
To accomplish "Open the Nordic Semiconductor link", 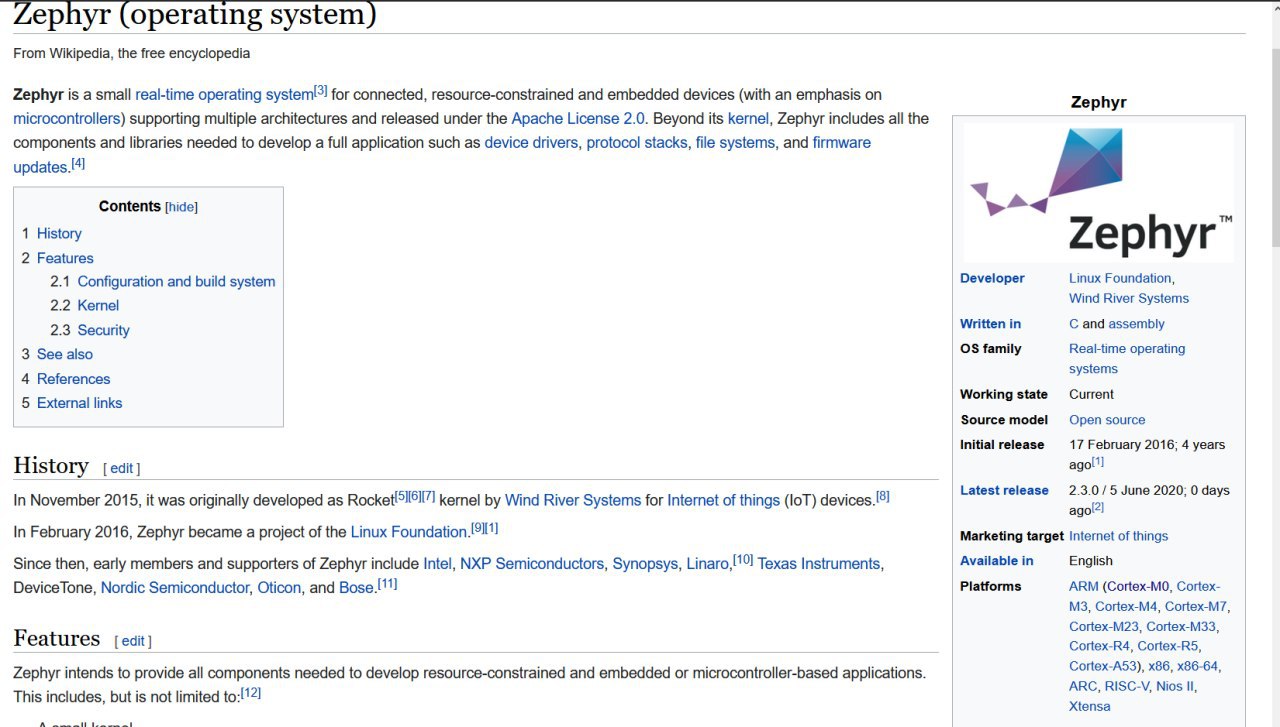I will [175, 588].
